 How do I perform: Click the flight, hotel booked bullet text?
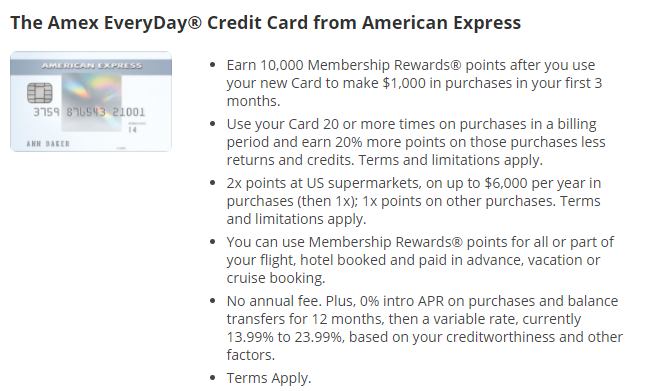click(x=420, y=260)
